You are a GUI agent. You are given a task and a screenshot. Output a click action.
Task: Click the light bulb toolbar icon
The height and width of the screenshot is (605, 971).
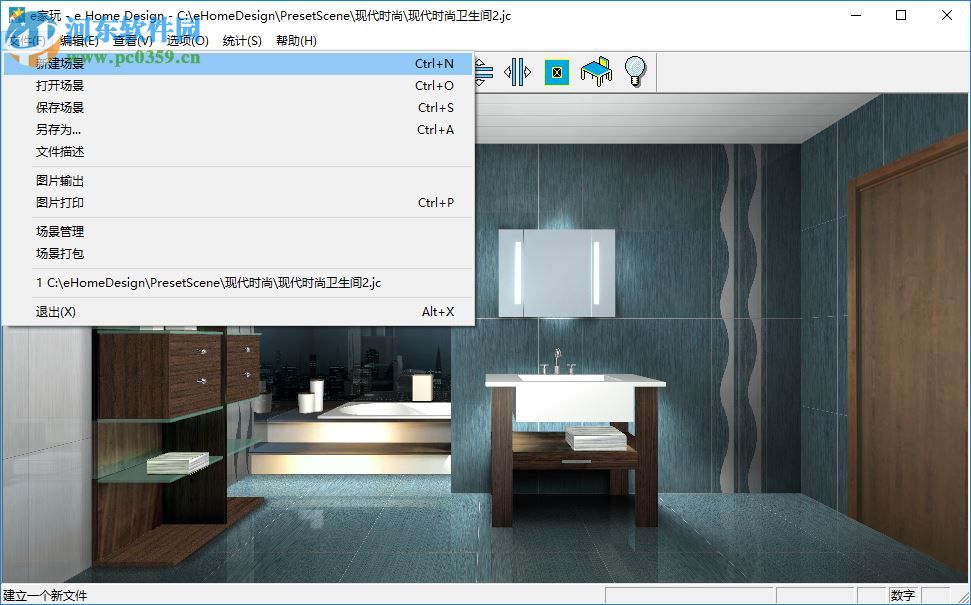click(x=635, y=71)
